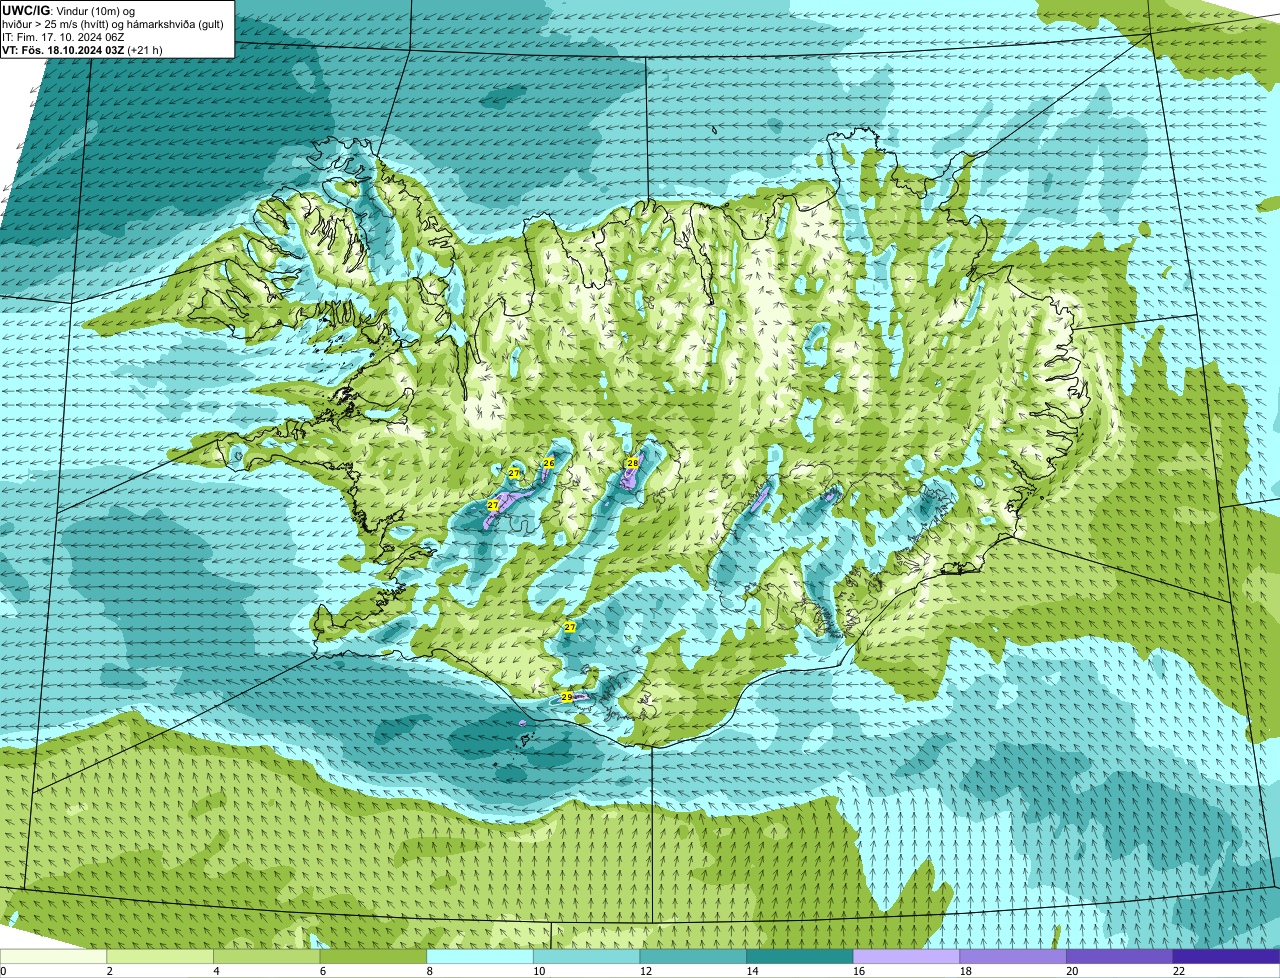
Task: Click the legend scale value '14'
Action: 752,971
